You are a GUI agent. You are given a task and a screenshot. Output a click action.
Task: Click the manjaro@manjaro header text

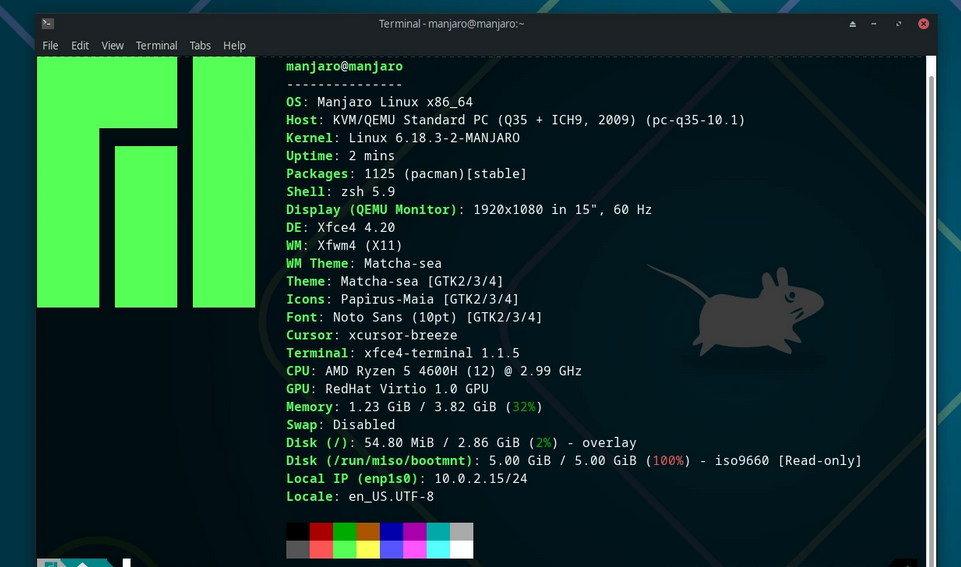click(x=344, y=66)
